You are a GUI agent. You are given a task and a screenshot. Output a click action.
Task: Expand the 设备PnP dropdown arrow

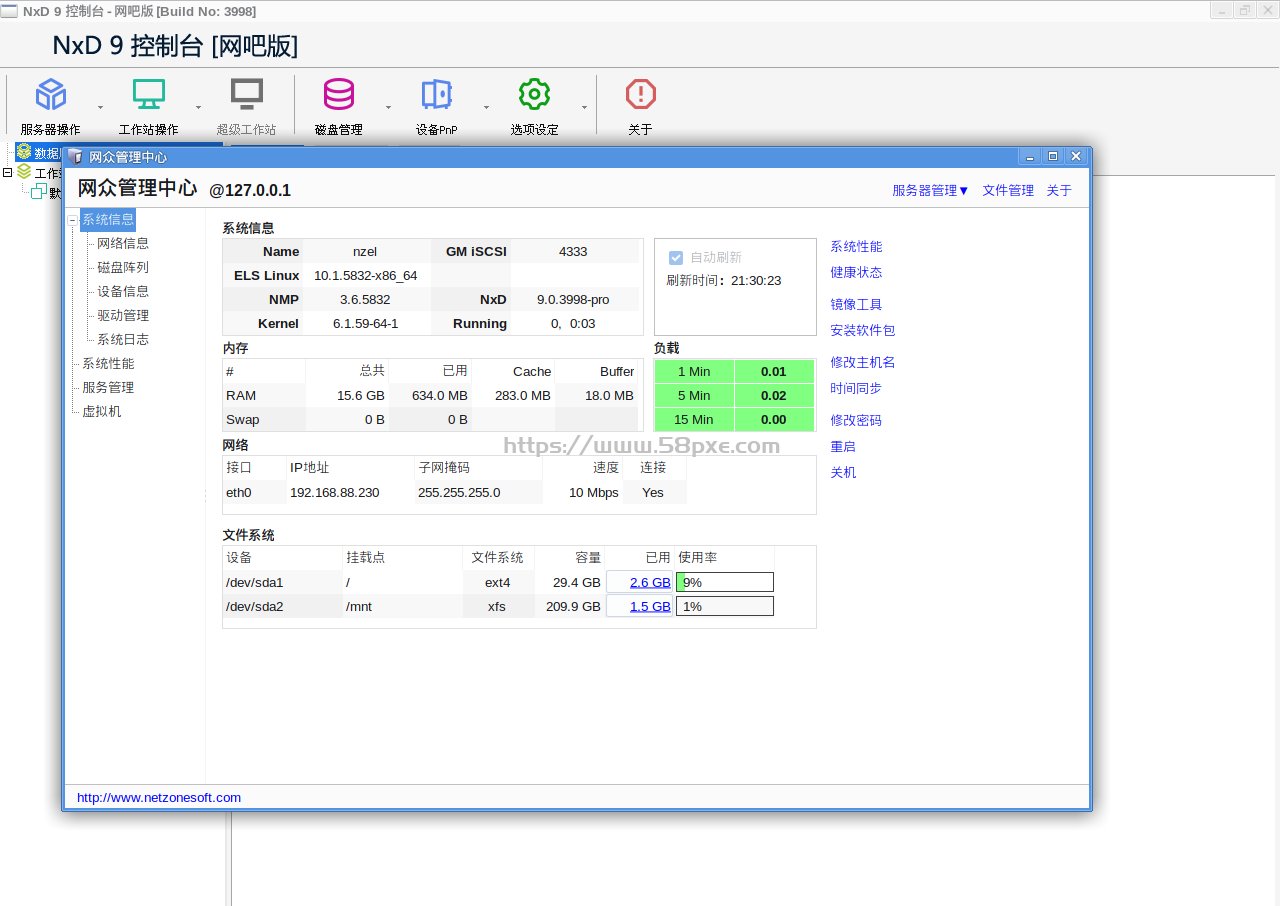click(x=486, y=107)
